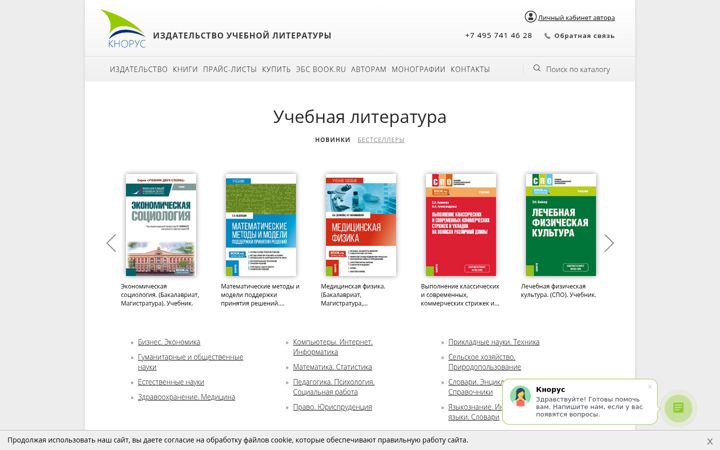Click the Математические методы title text

[x=260, y=295]
